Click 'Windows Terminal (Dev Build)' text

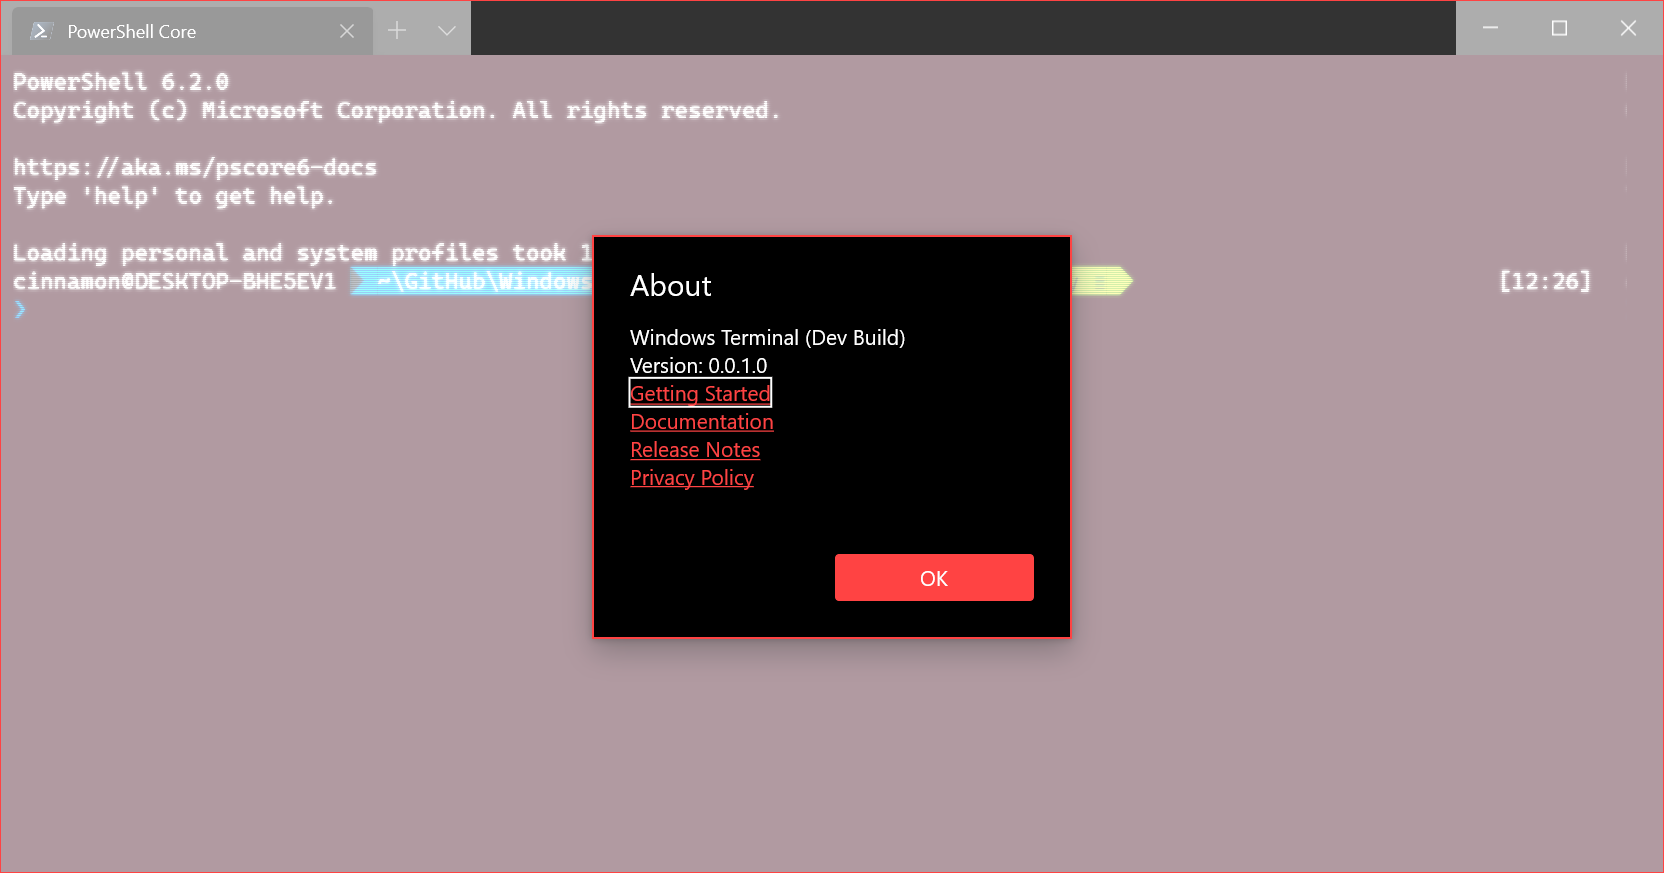(x=768, y=338)
